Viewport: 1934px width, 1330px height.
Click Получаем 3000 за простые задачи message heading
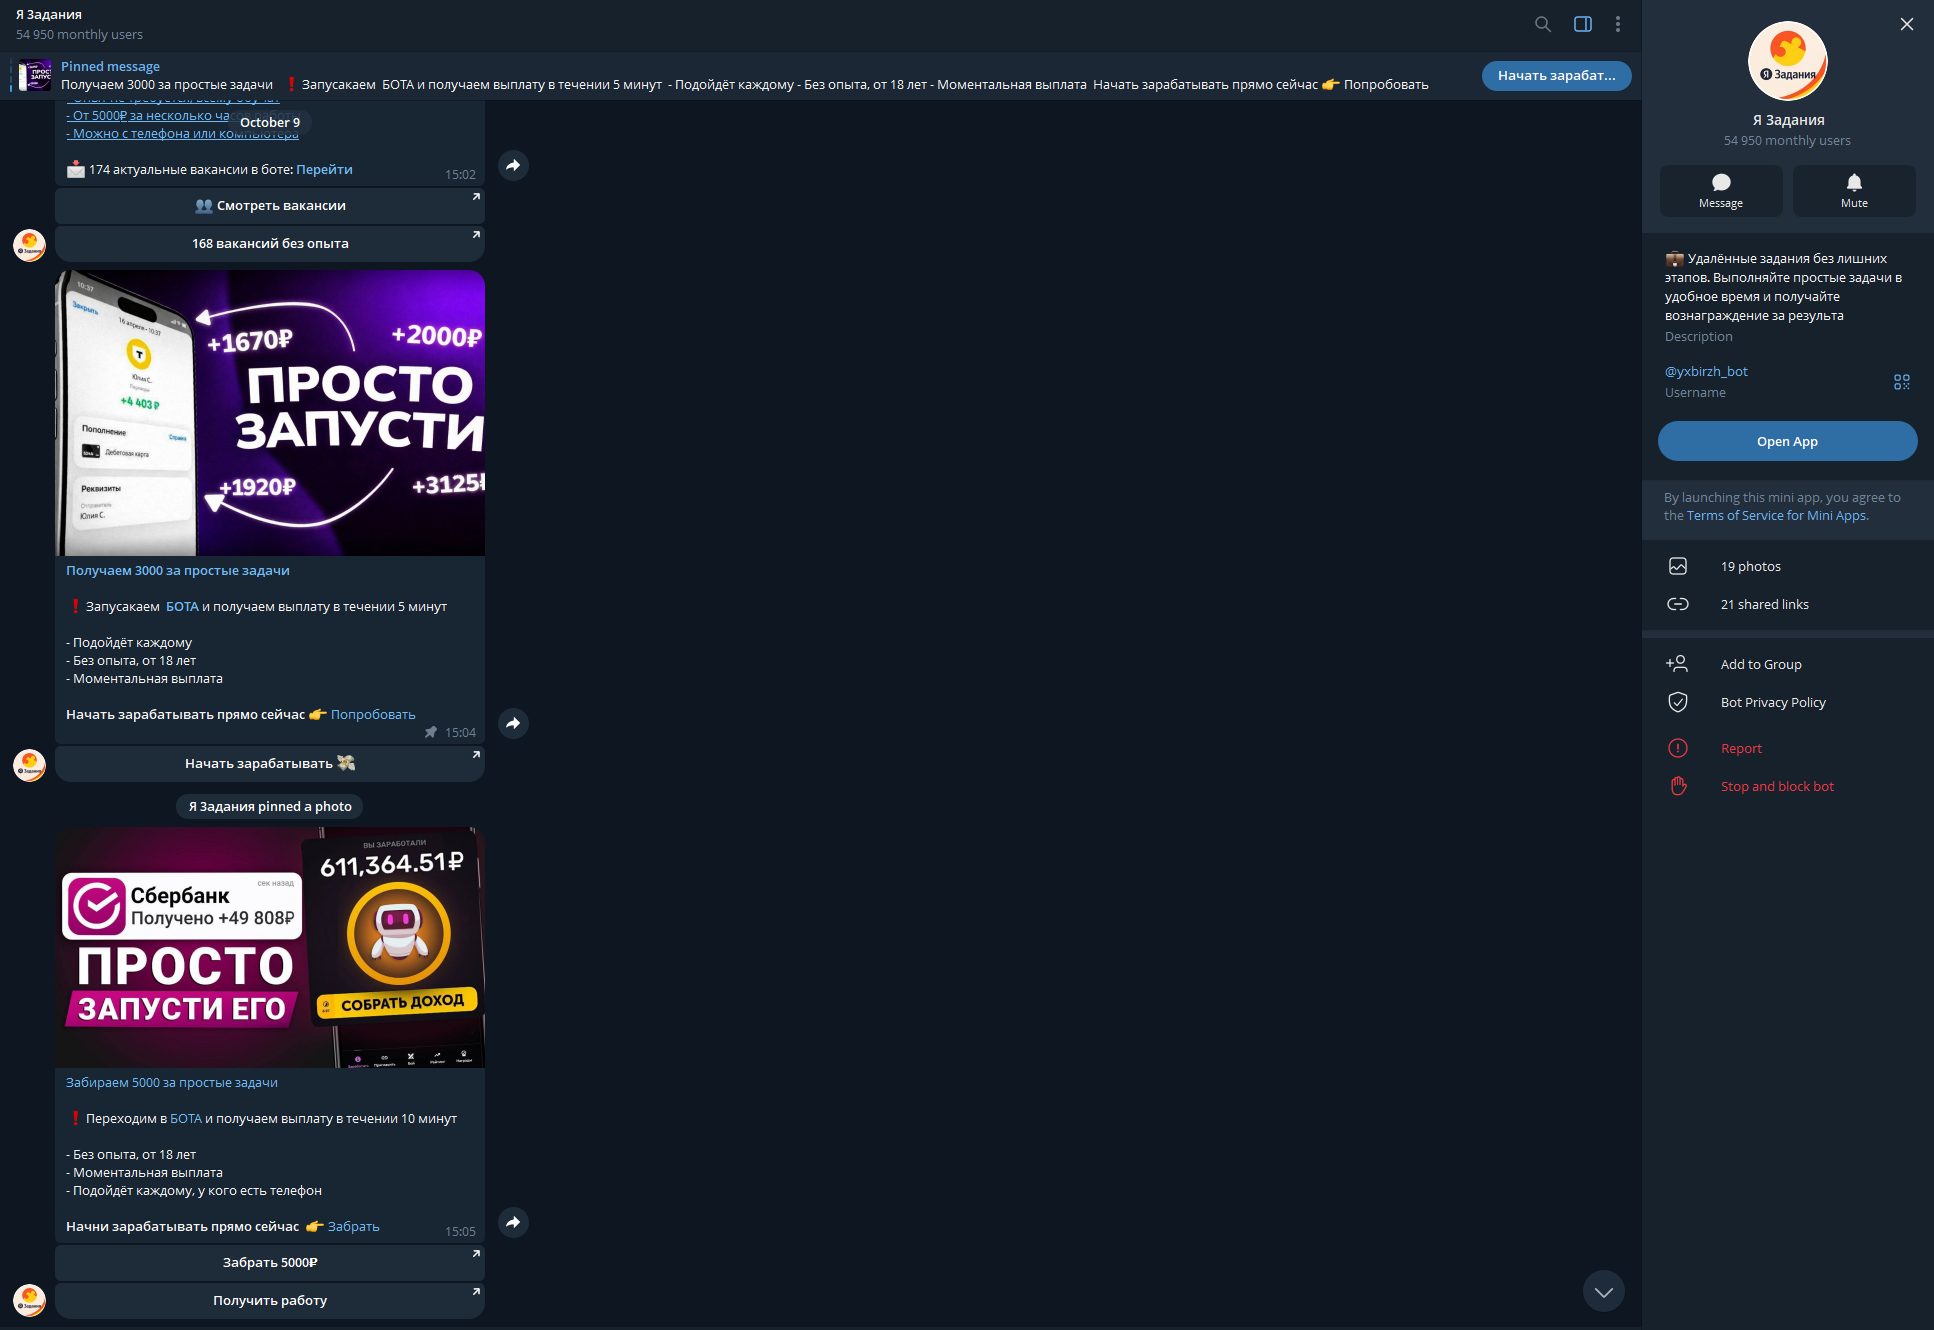[178, 571]
